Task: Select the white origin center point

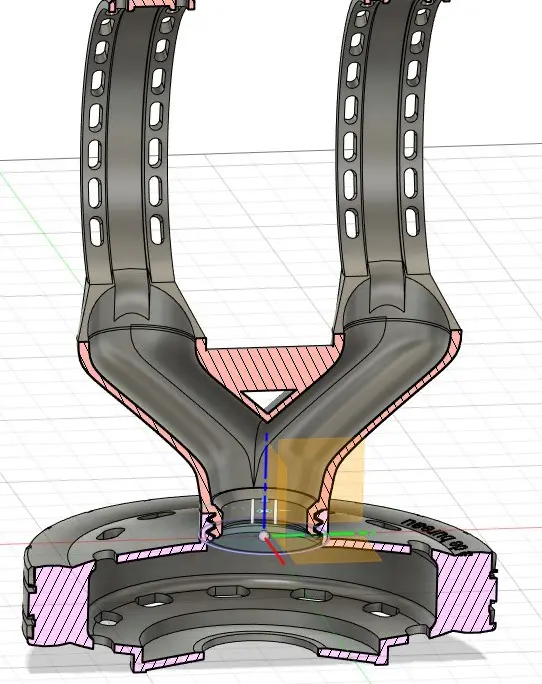Action: point(263,536)
